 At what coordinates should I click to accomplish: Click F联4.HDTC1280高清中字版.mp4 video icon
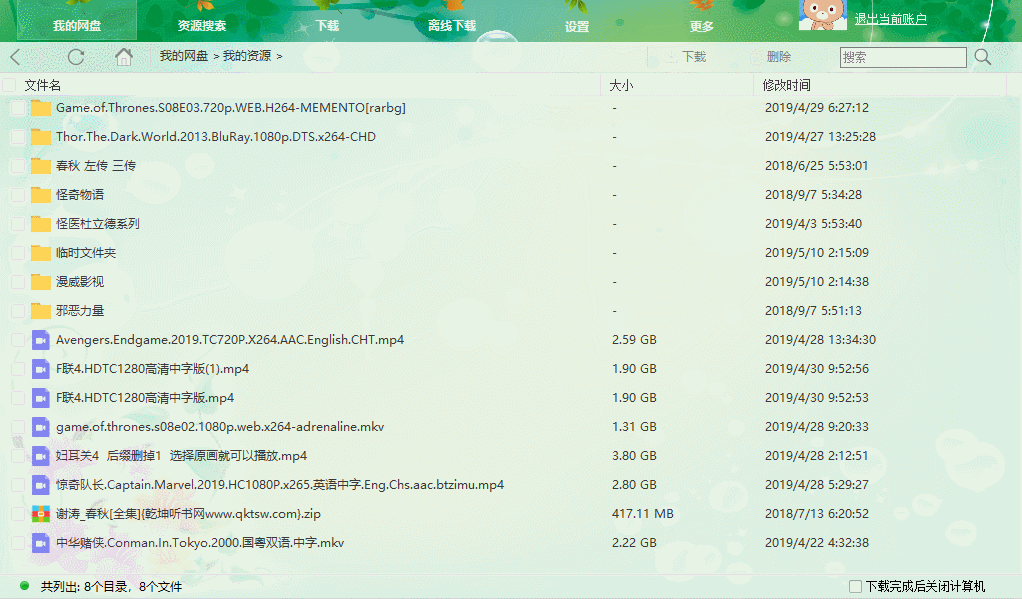(40, 398)
